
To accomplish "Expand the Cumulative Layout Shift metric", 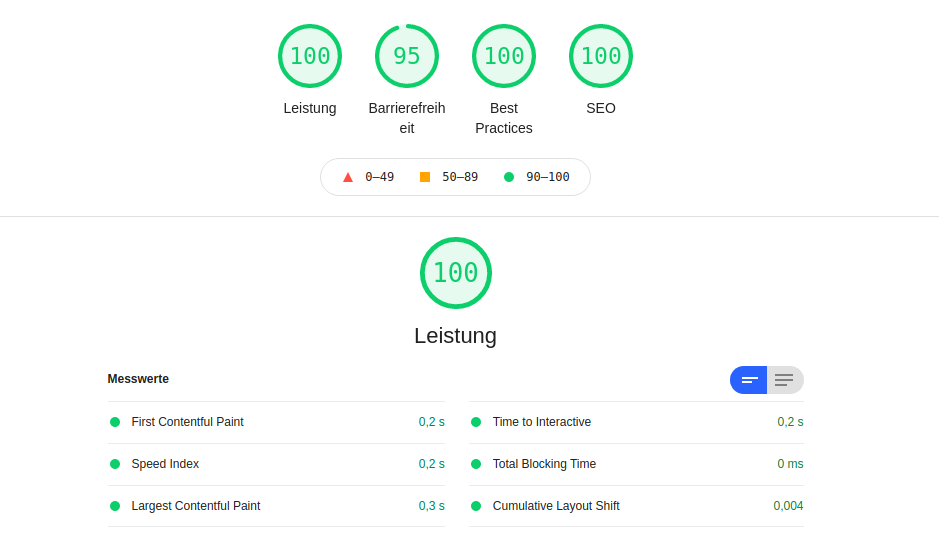I will point(636,506).
